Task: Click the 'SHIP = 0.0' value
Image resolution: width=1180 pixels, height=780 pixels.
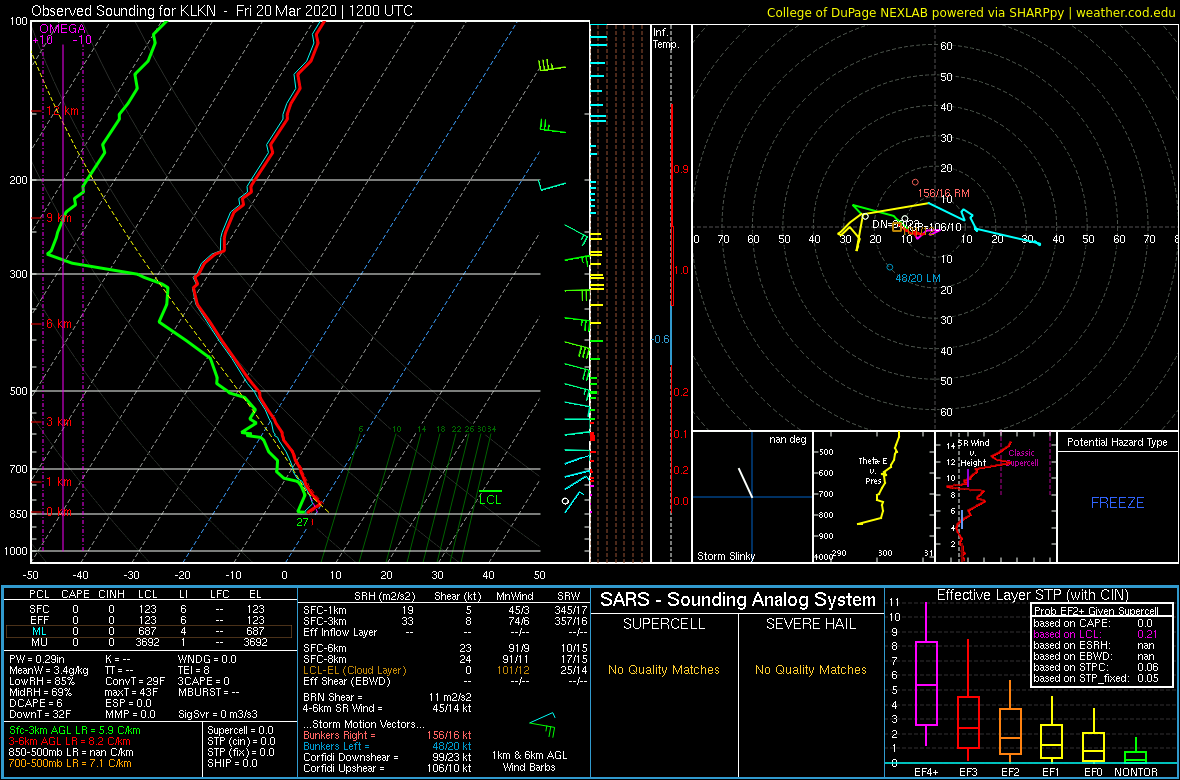Action: [235, 763]
